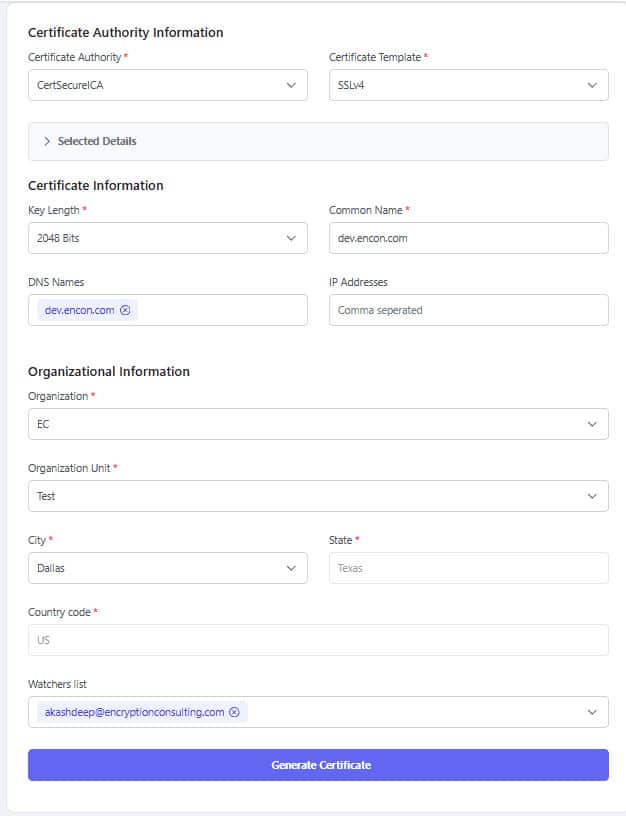Image resolution: width=626 pixels, height=816 pixels.
Task: Open the Organization dropdown
Action: [318, 424]
